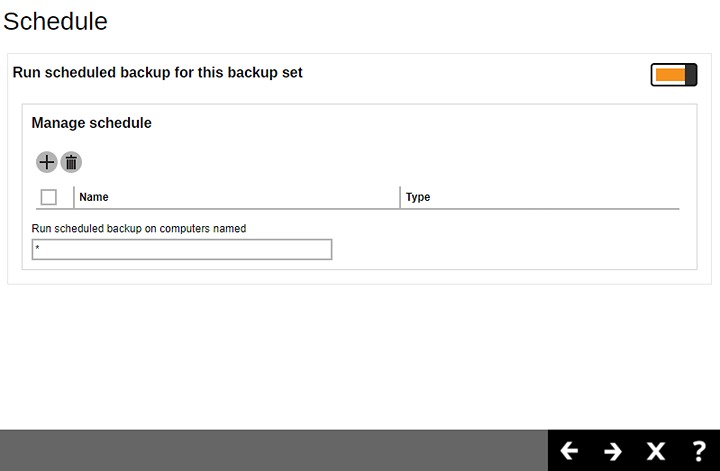720x471 pixels.
Task: Click the Schedule page title
Action: point(55,21)
